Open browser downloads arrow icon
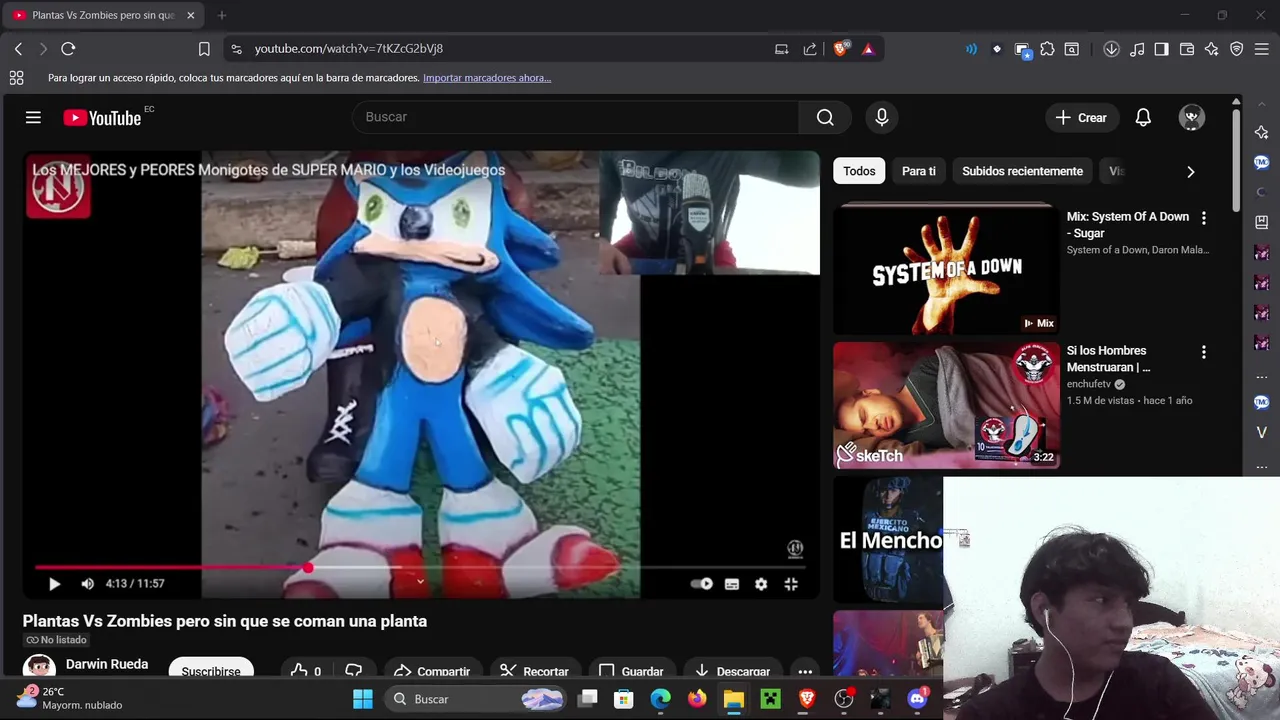This screenshot has height=720, width=1280. (x=1111, y=49)
